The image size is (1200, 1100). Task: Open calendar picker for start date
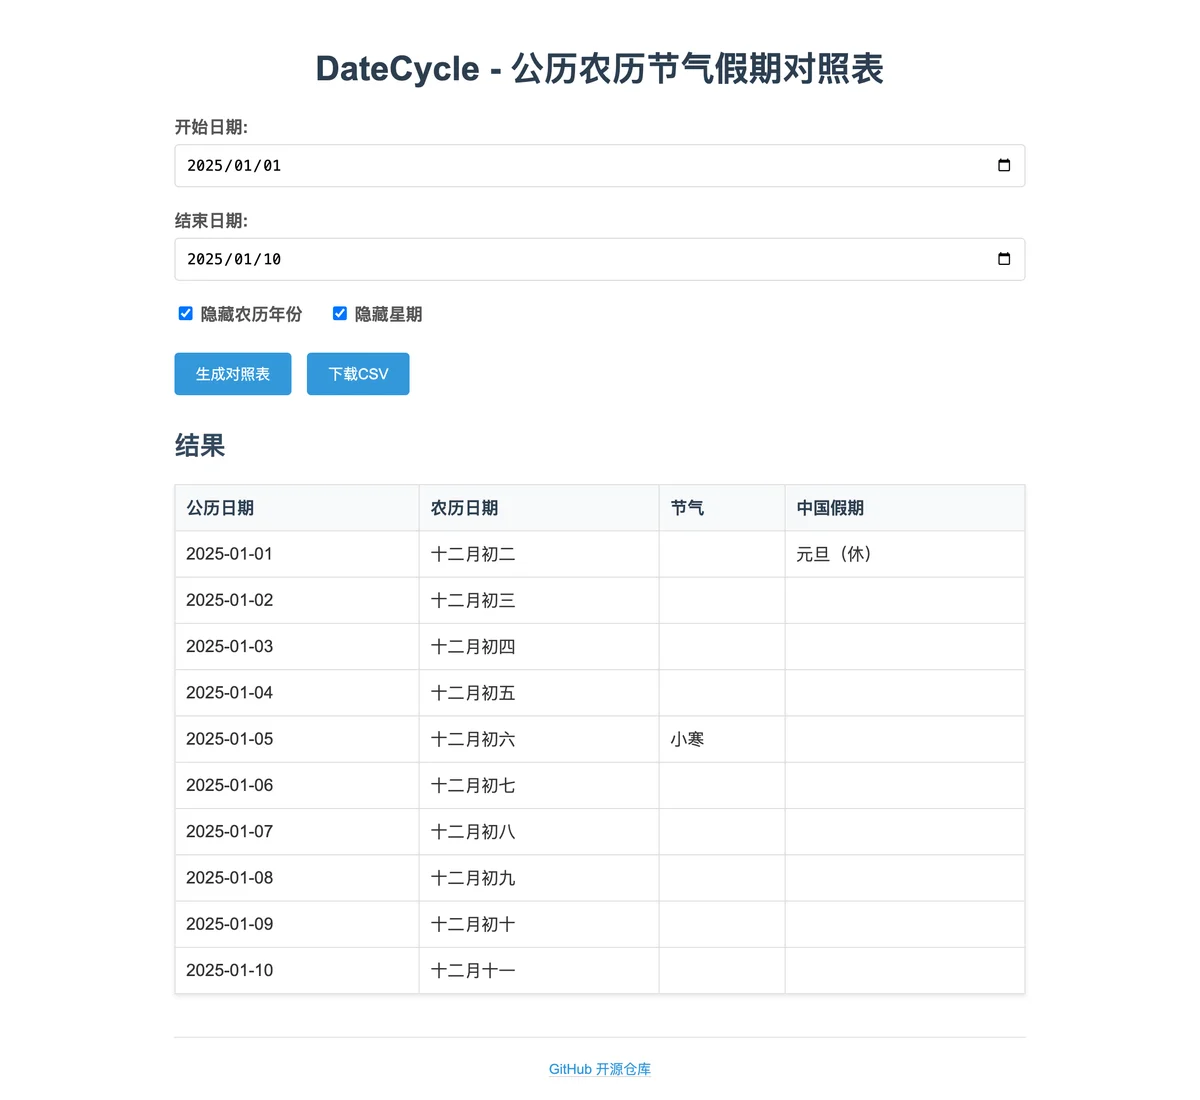click(x=1004, y=166)
